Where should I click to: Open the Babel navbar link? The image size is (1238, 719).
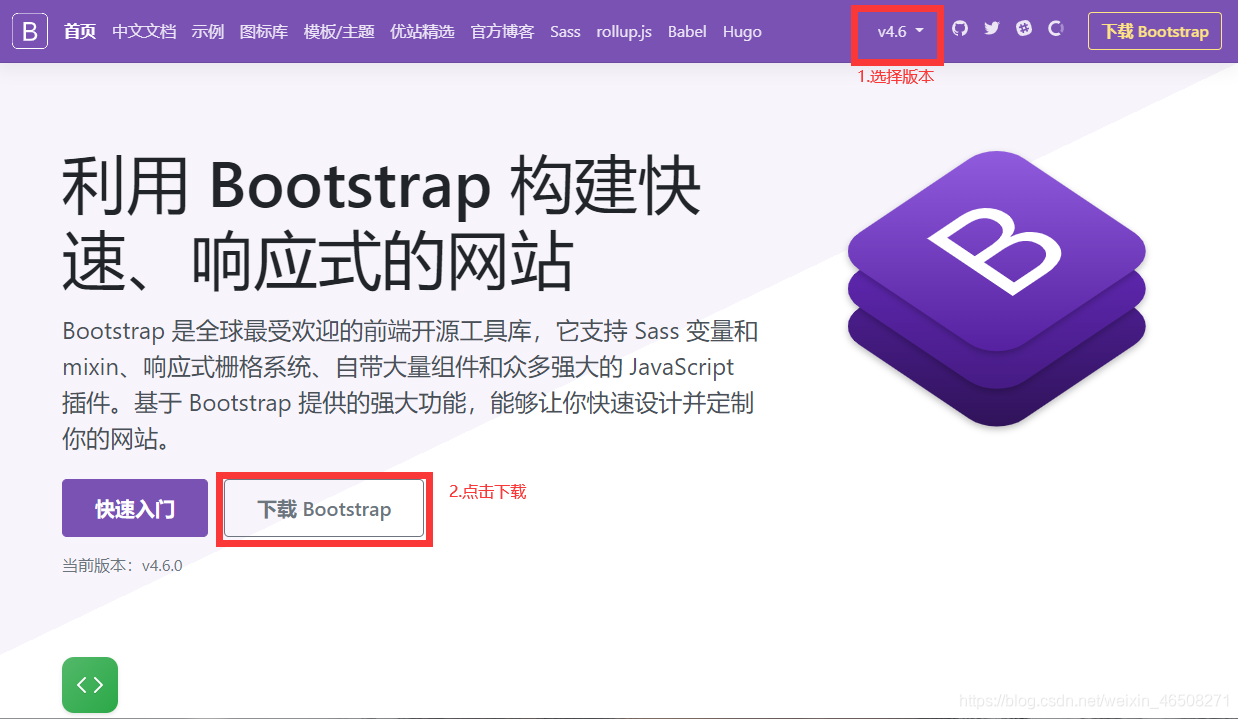687,32
